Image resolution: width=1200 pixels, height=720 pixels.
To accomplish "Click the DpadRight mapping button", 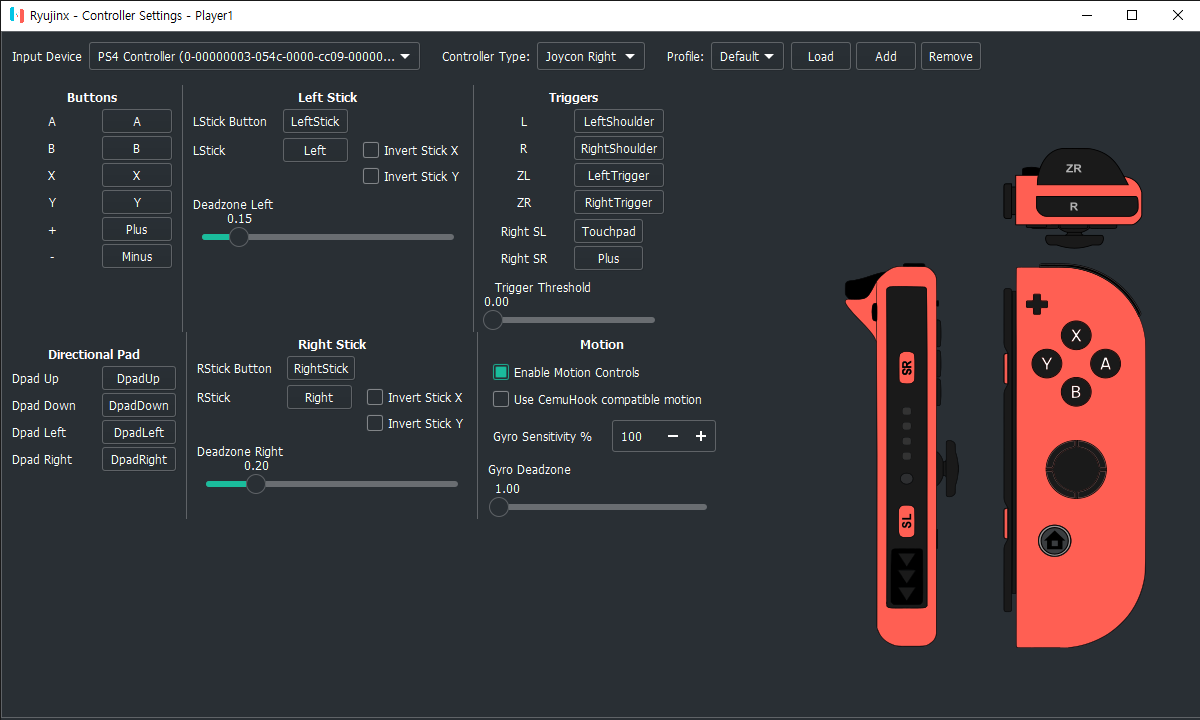I will 138,459.
